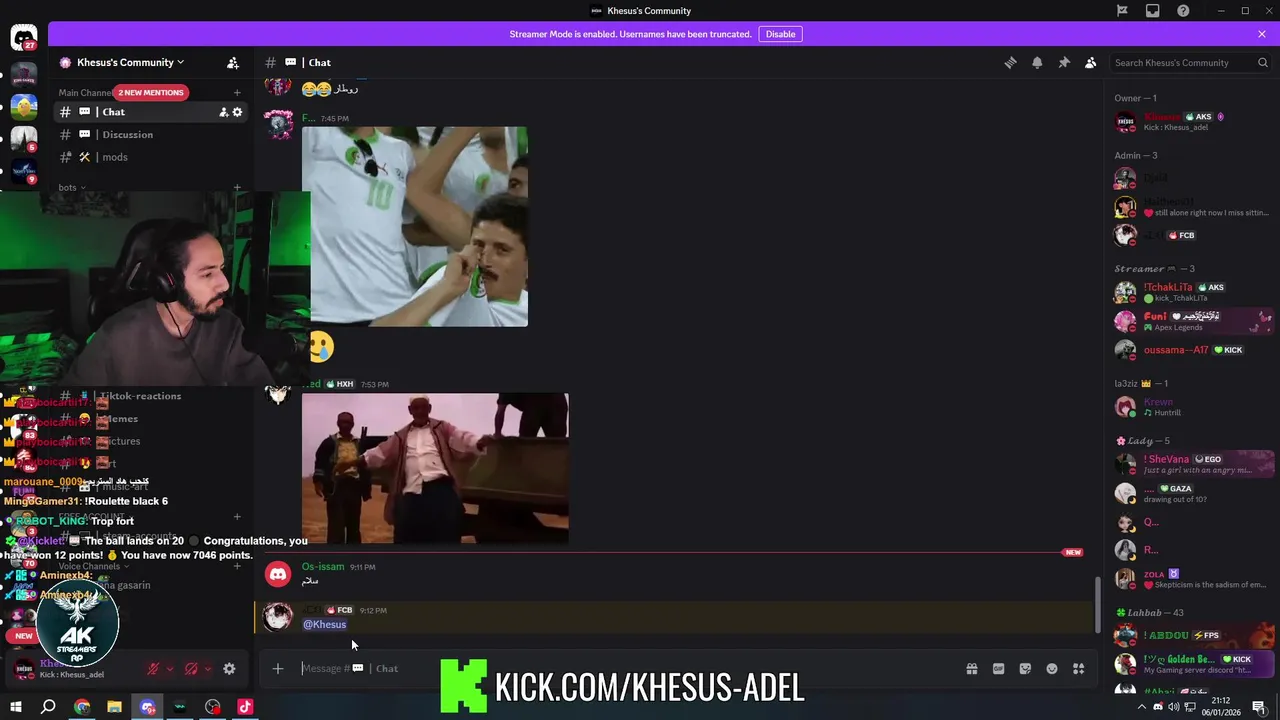1280x720 pixels.
Task: Open member Golden Be... with KICK tag
Action: pos(1193,664)
